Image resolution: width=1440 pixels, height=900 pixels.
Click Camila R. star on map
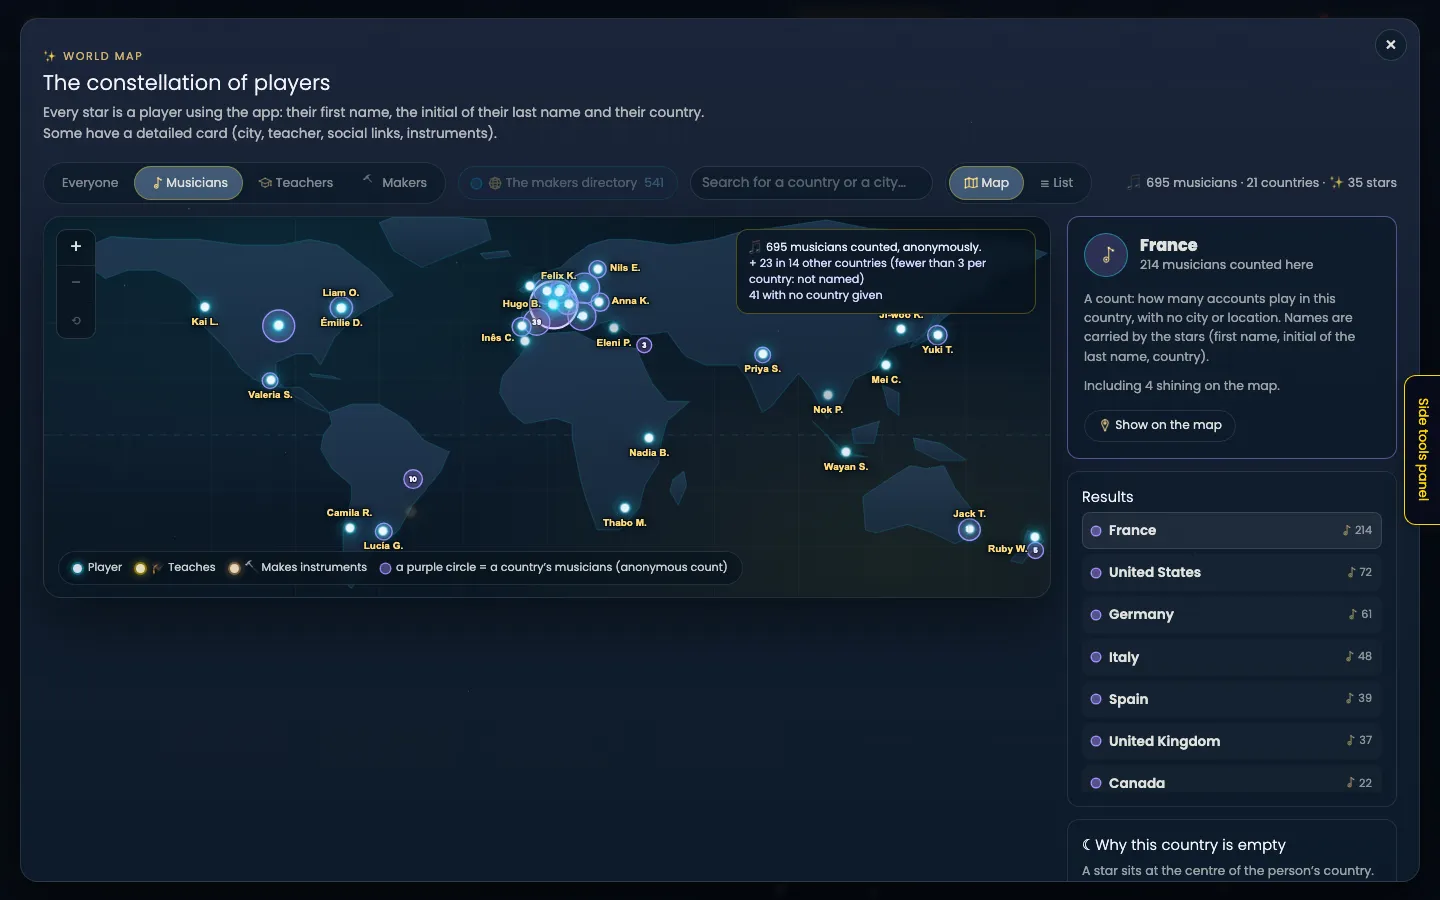pyautogui.click(x=349, y=527)
